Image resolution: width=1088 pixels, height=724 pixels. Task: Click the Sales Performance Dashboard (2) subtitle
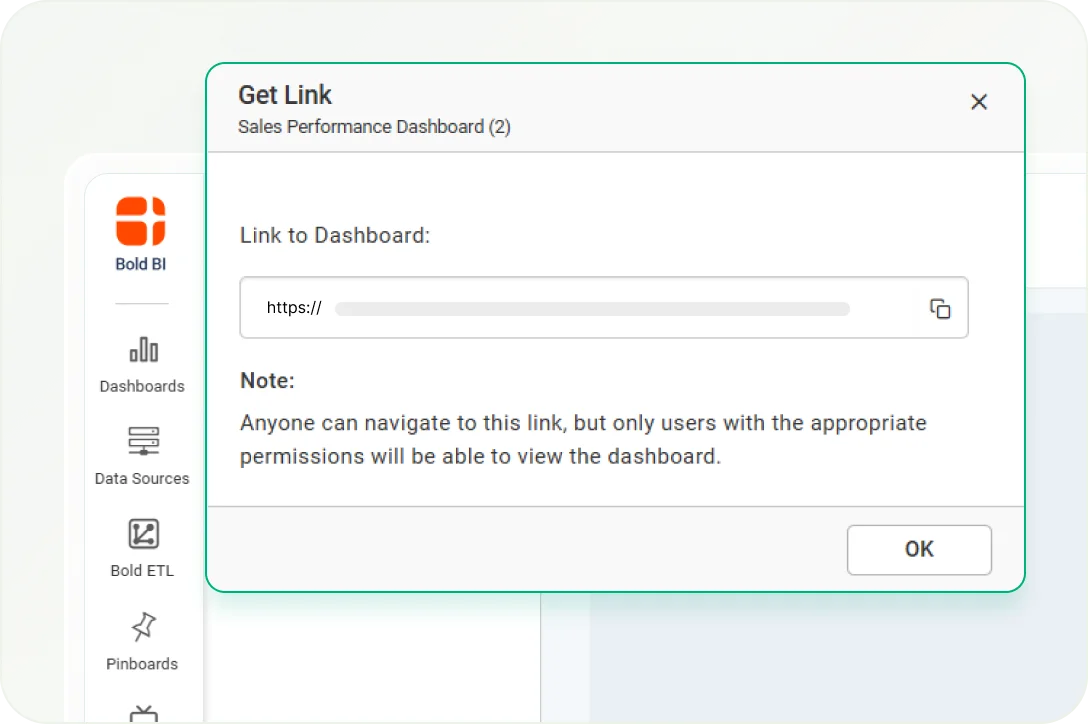(374, 127)
